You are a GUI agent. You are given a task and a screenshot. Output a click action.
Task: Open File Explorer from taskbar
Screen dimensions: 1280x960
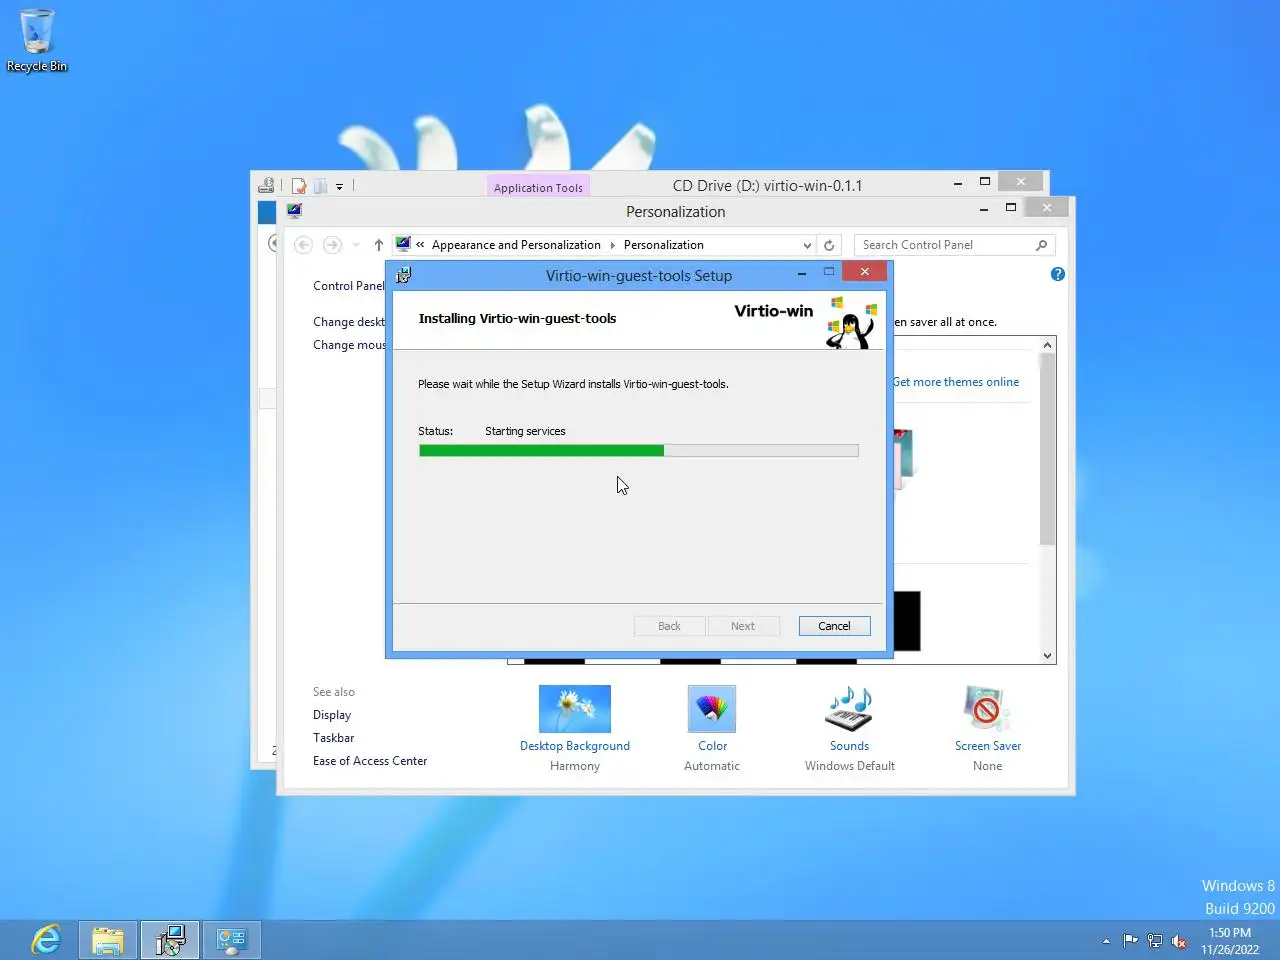pos(108,940)
